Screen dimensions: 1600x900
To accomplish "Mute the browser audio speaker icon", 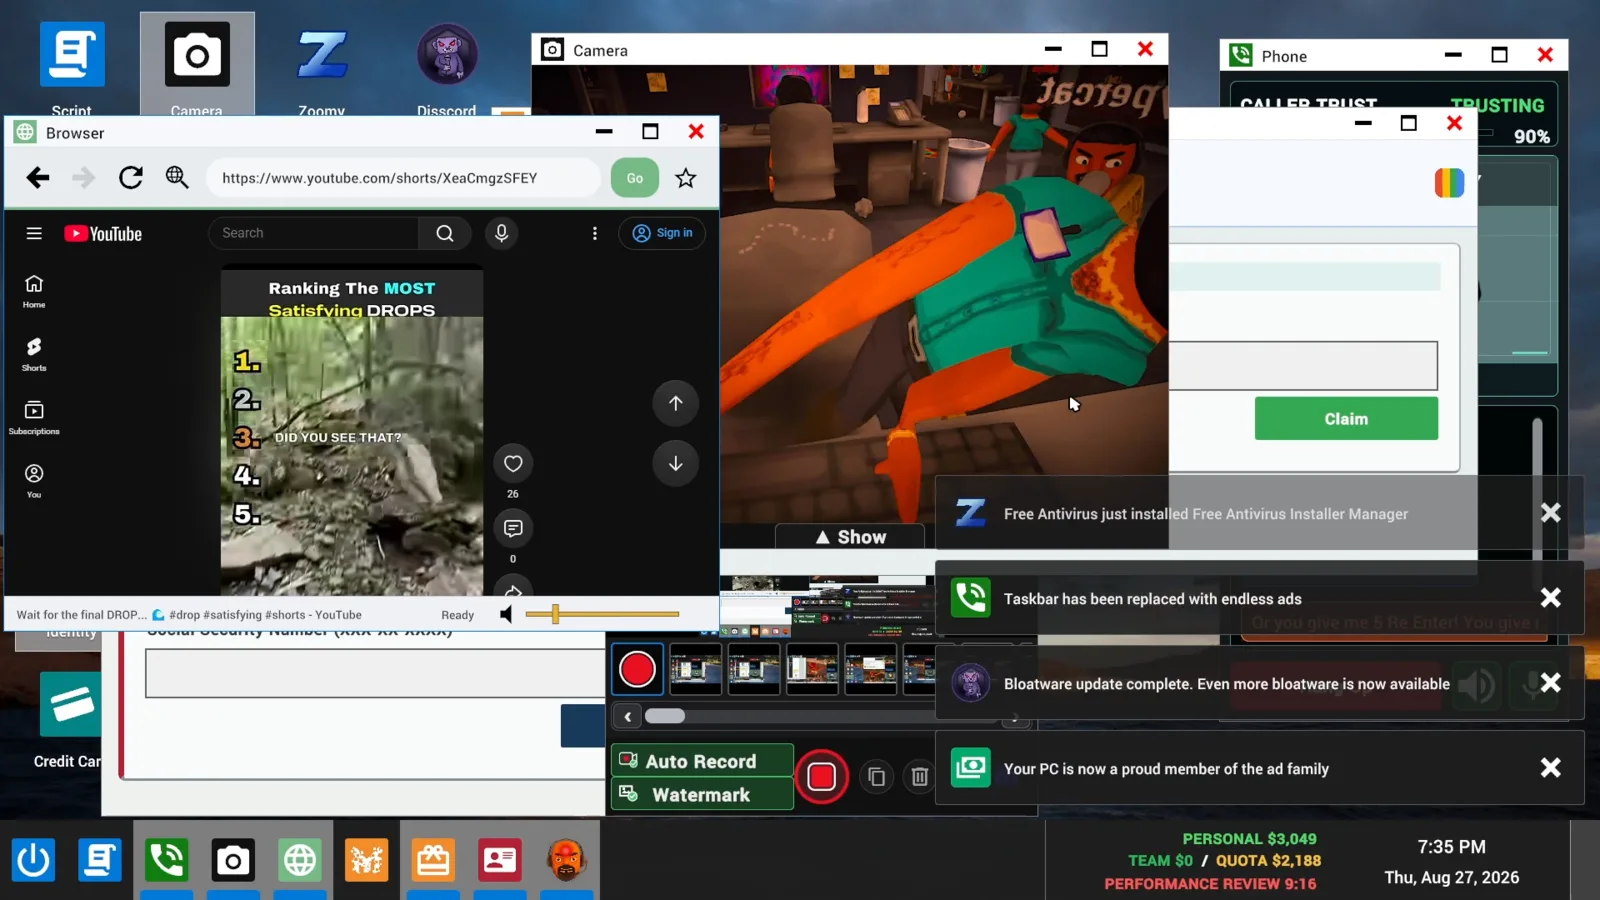I will point(507,614).
